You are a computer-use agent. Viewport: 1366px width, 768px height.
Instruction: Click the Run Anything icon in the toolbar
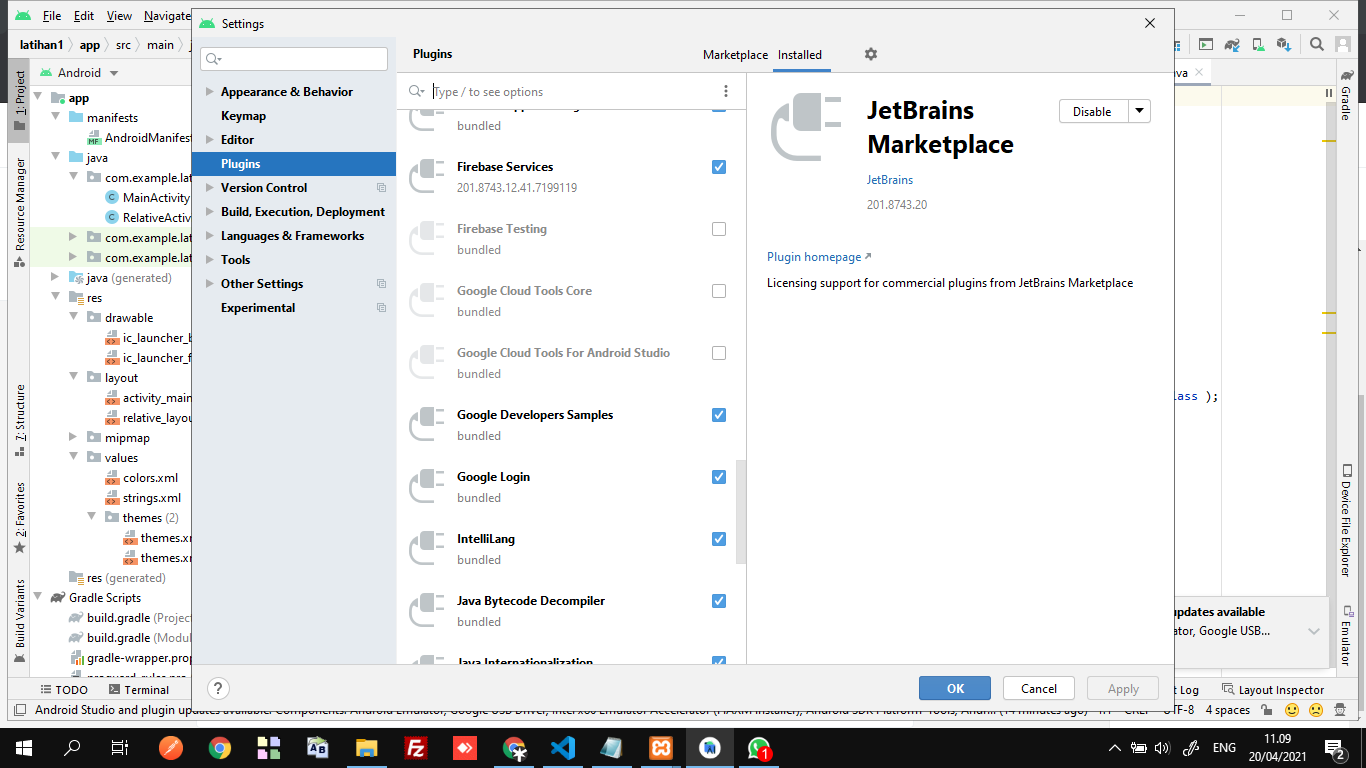[x=1207, y=44]
